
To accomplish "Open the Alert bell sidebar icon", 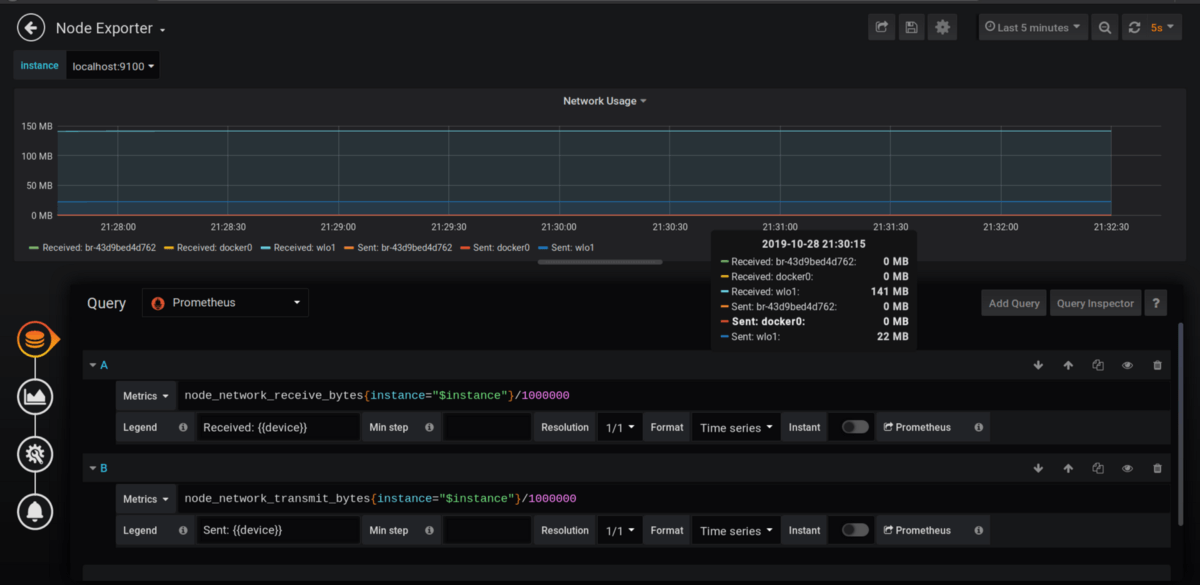I will coord(35,512).
